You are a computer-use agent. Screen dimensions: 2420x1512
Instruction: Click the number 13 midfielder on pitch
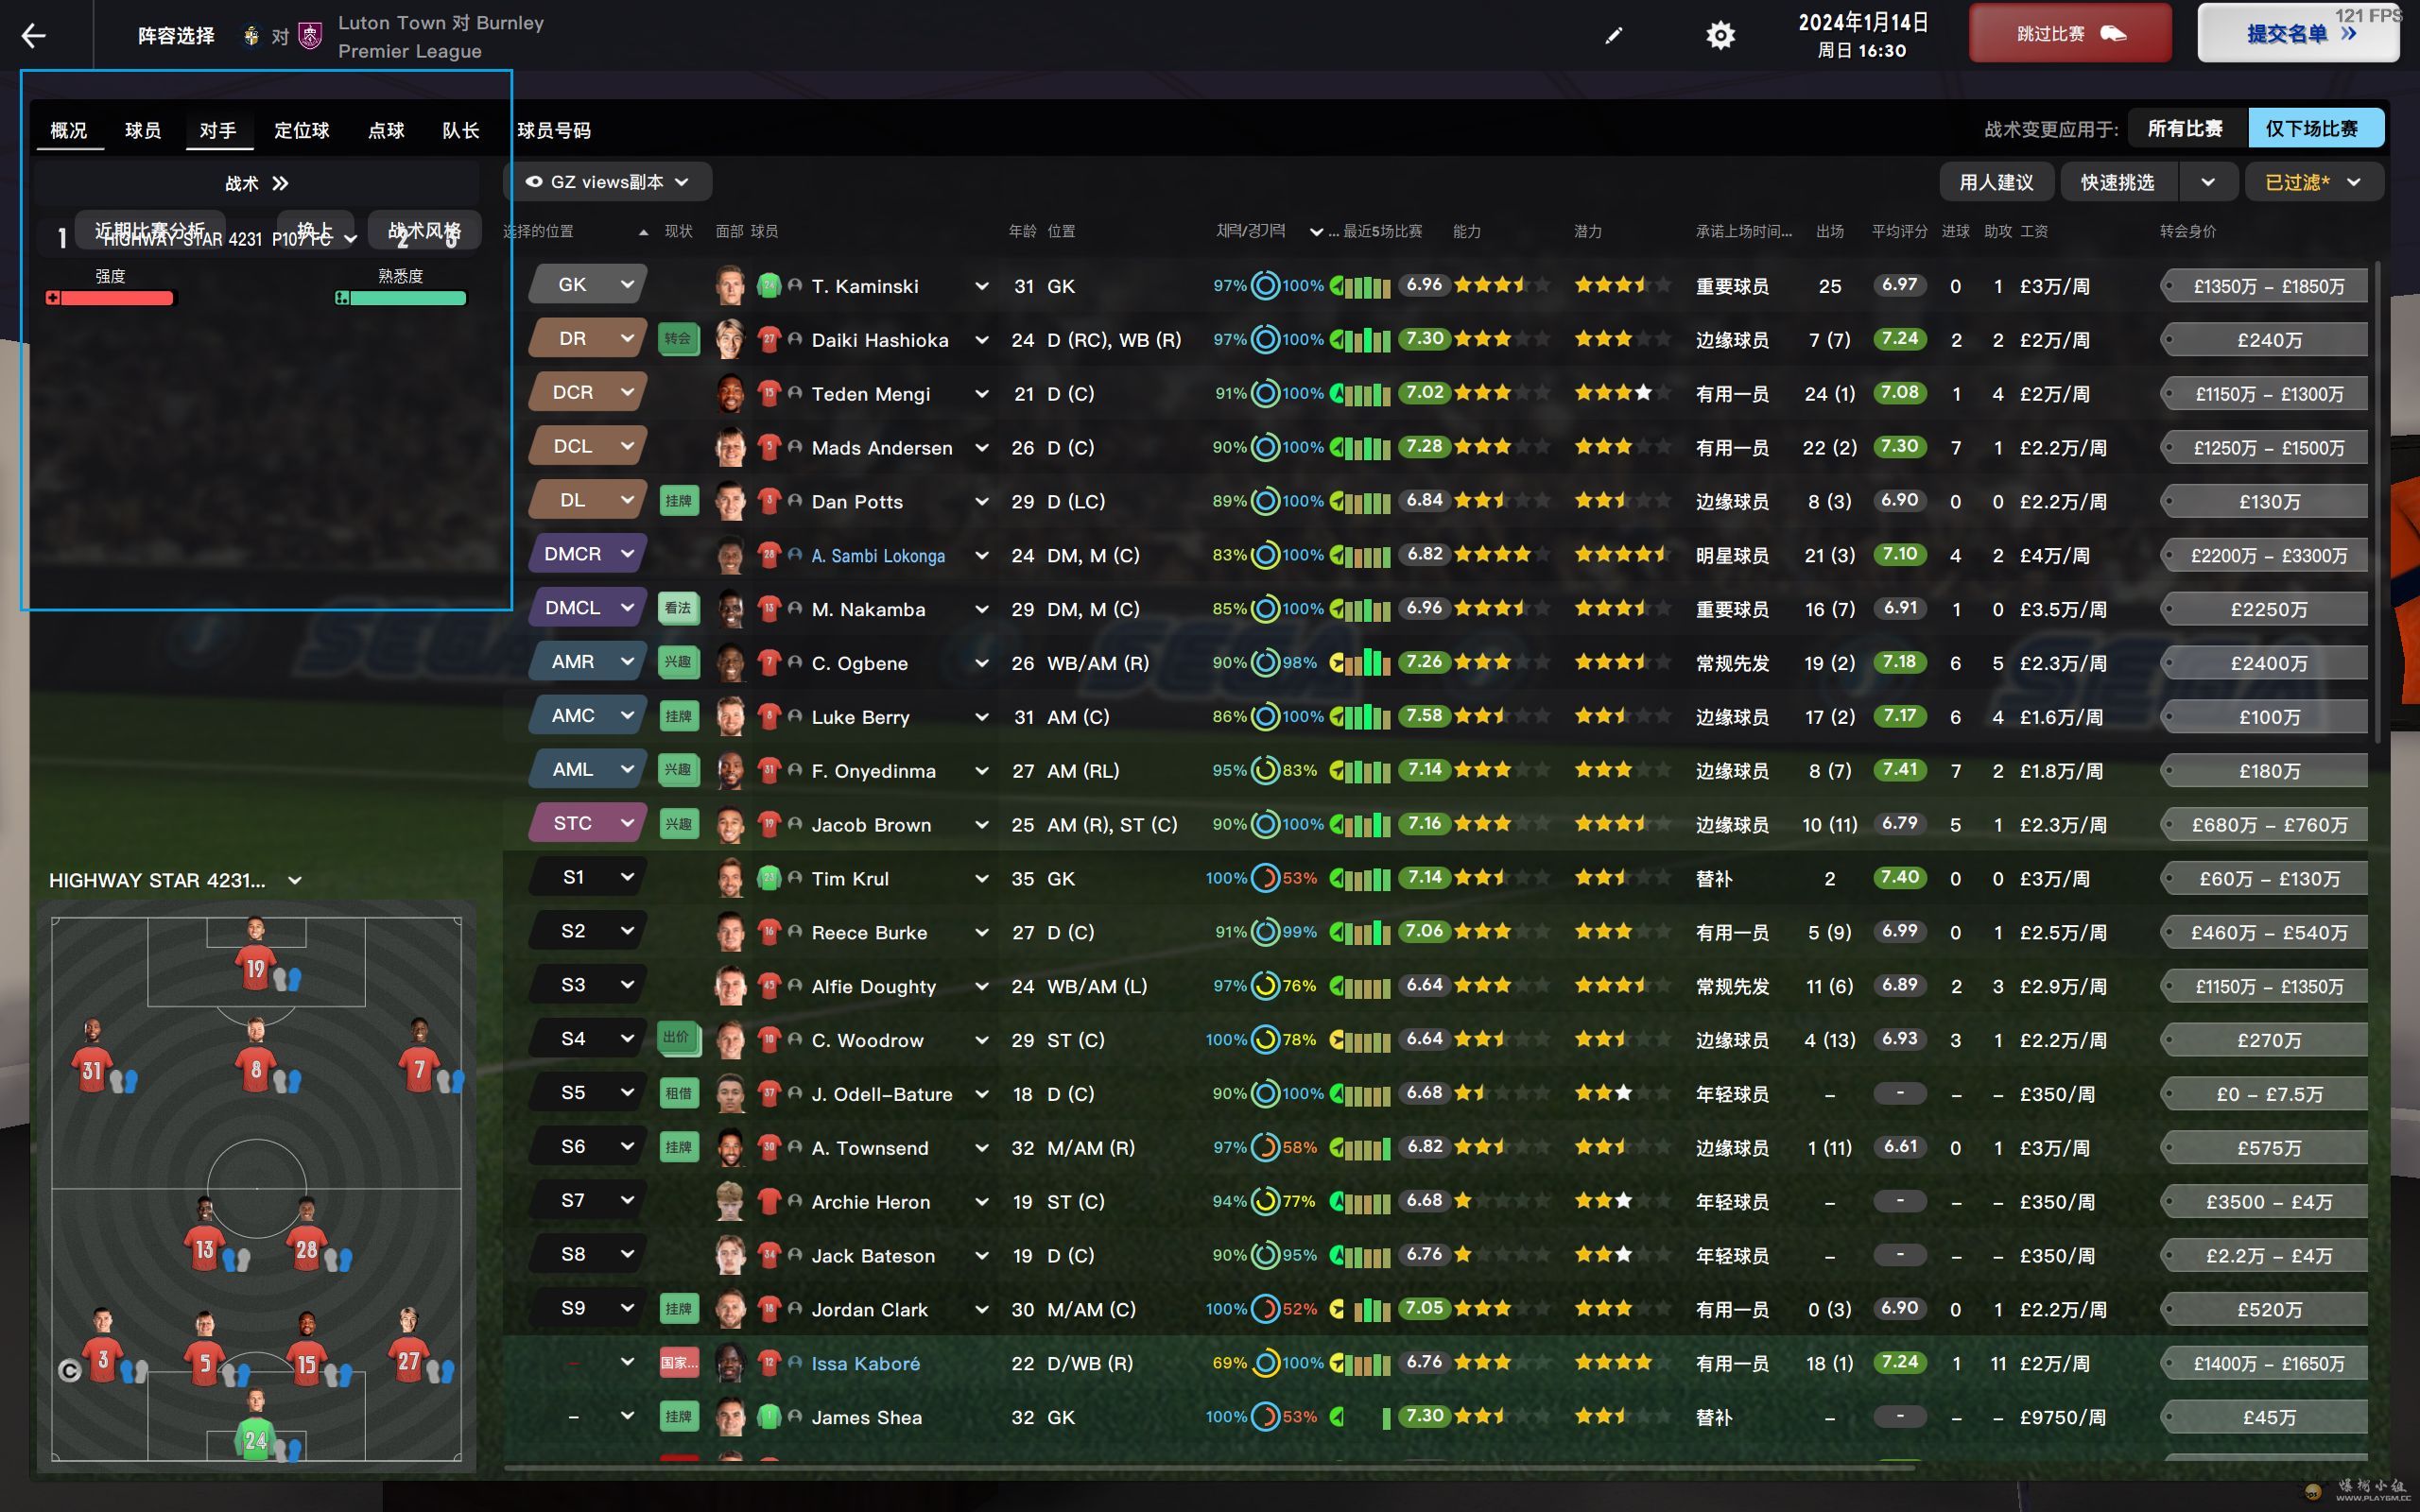pyautogui.click(x=204, y=1236)
